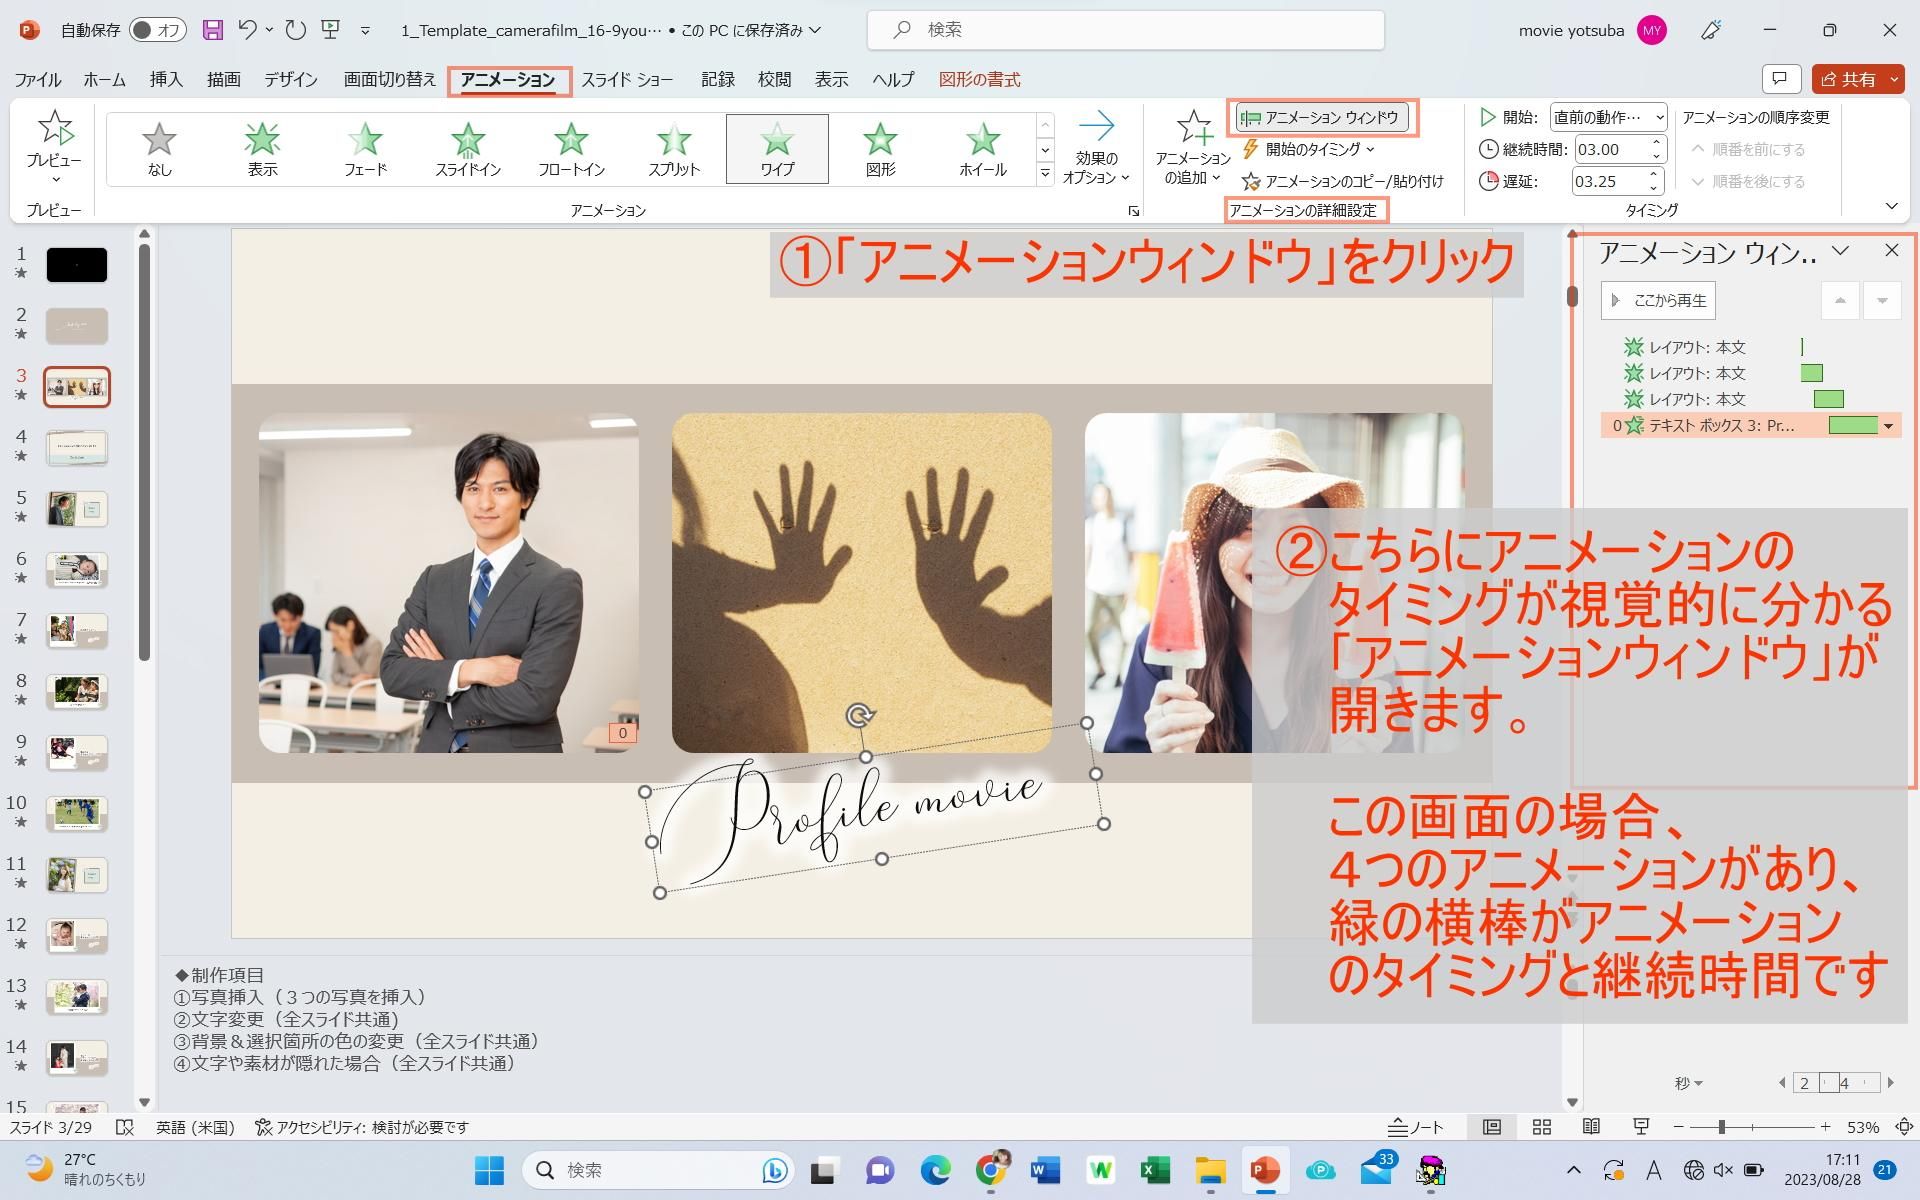
Task: Open Add Animation (アニメーションの追加)
Action: (x=1193, y=148)
